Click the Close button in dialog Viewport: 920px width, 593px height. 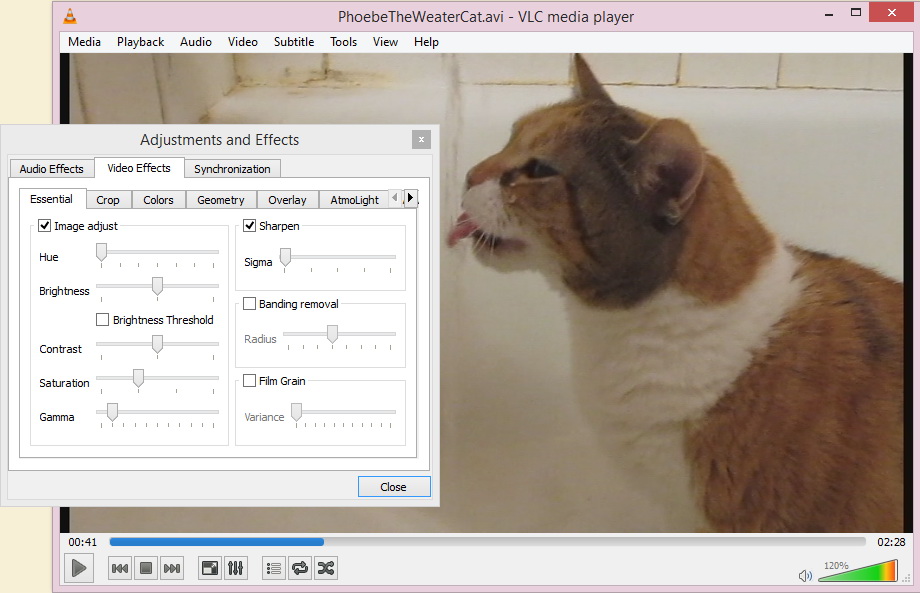pyautogui.click(x=394, y=487)
